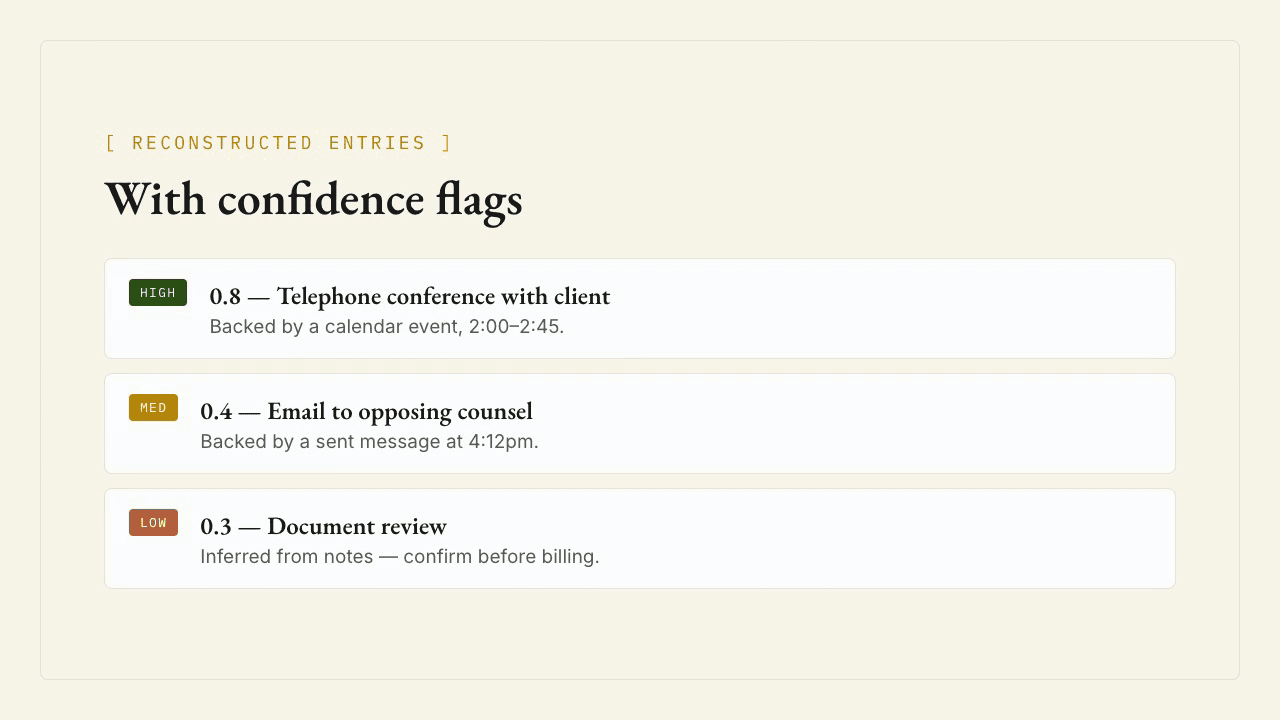
Task: Click empty space right of Email entry text
Action: coord(860,424)
